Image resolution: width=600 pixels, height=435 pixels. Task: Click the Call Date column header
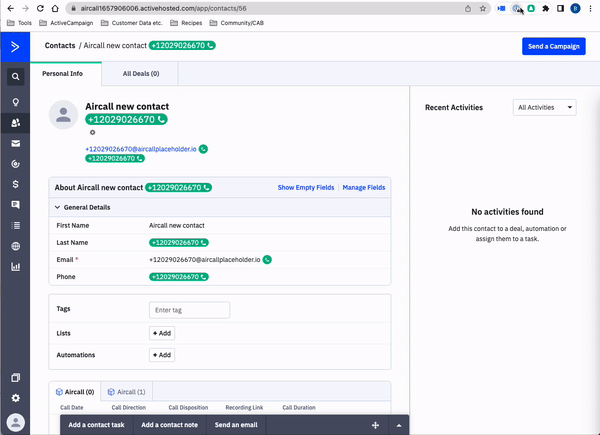(72, 407)
